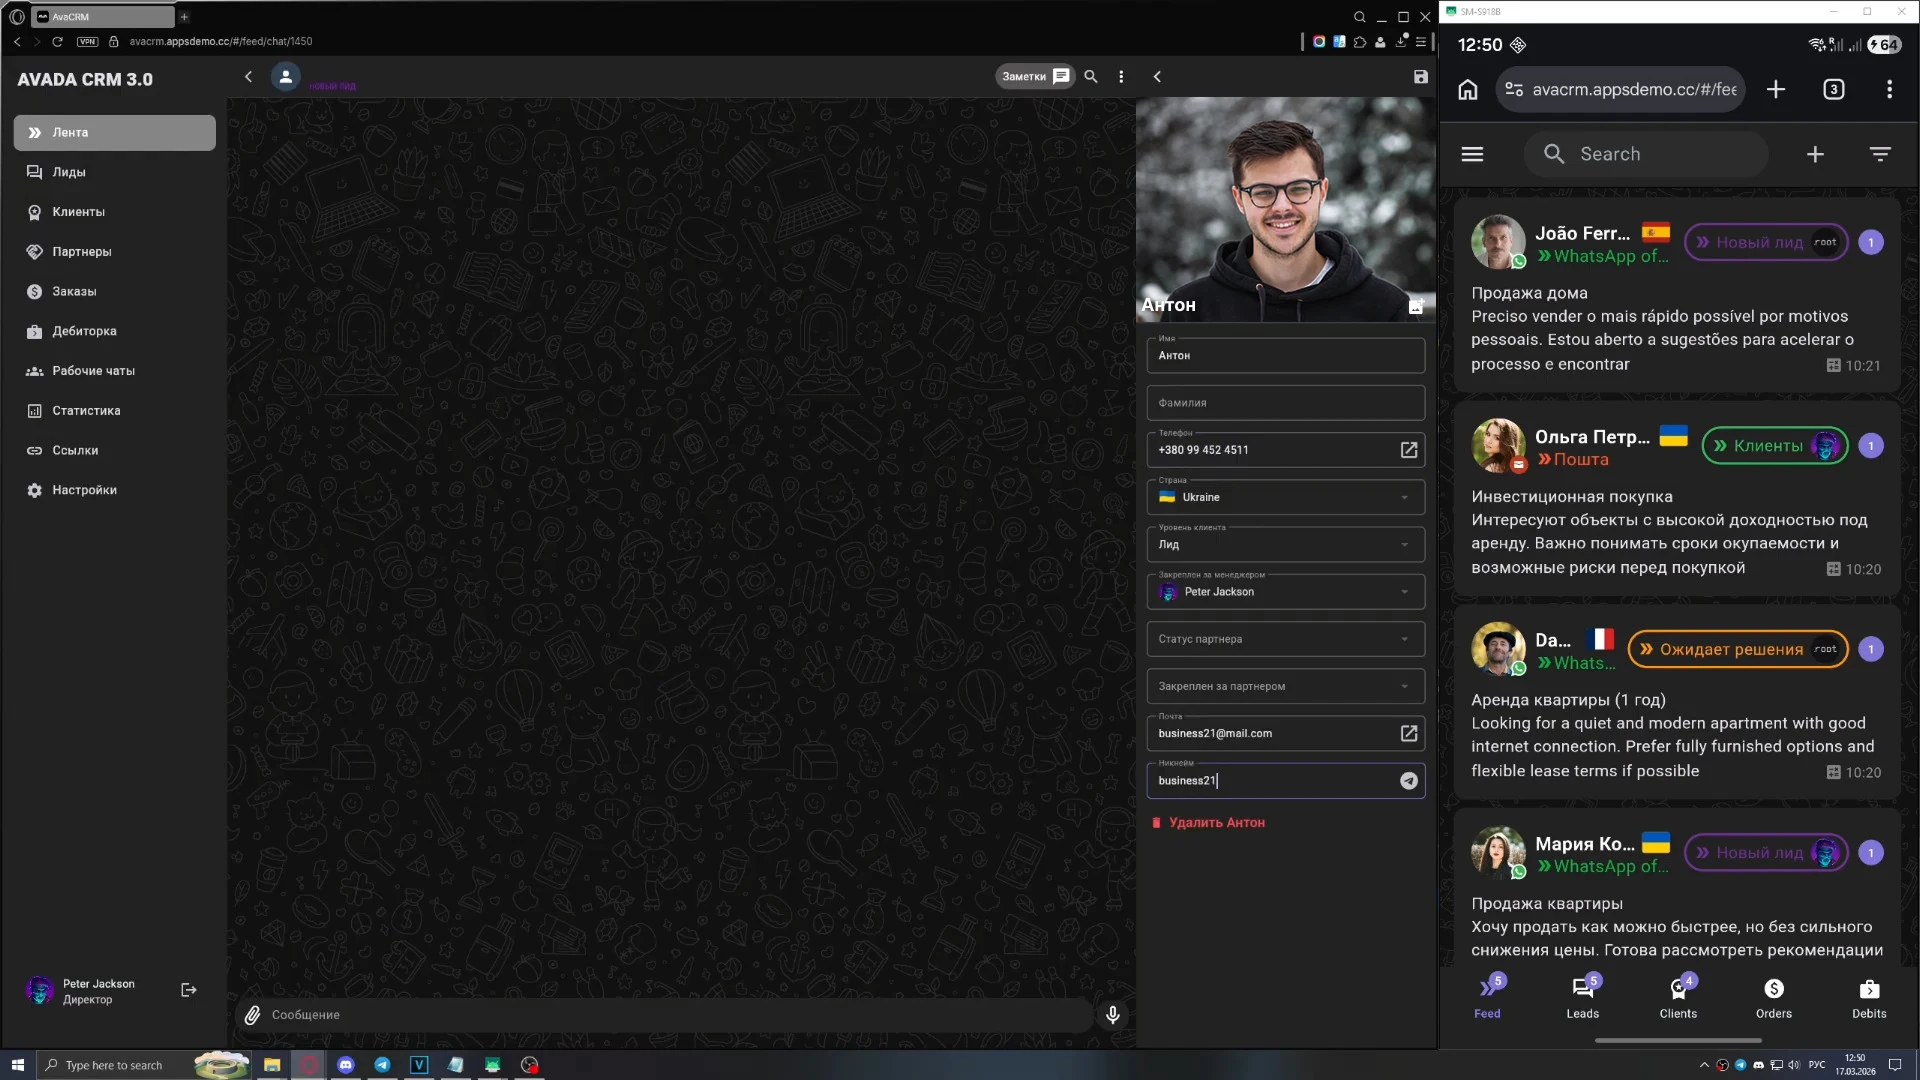Open the Заметки notes button
1920x1080 pixels.
[x=1035, y=77]
